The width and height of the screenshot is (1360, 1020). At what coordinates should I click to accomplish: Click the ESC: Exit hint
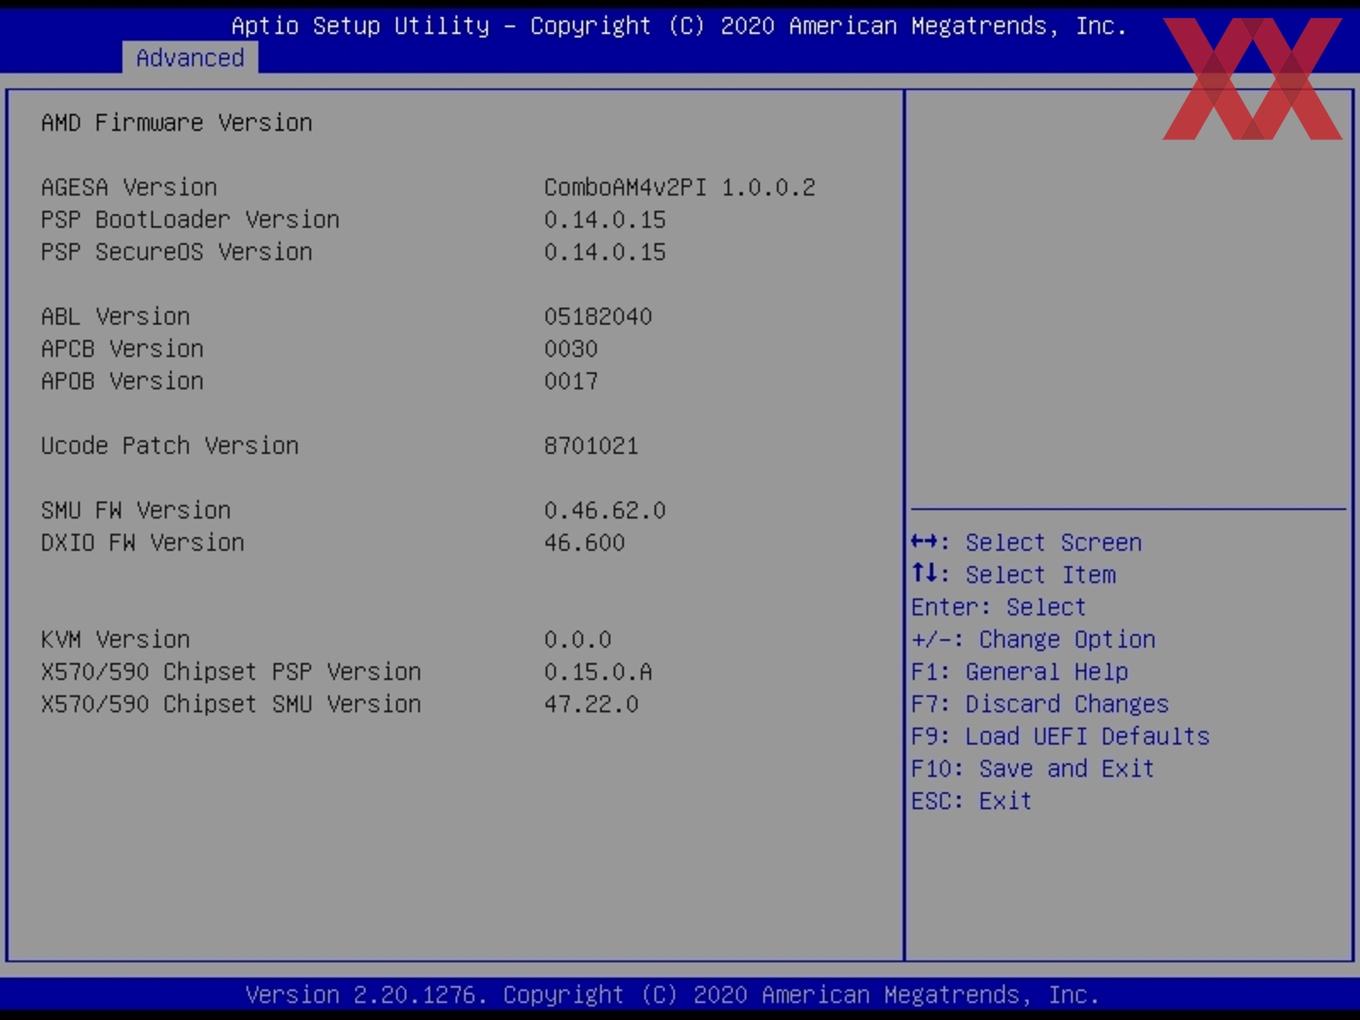[x=971, y=801]
